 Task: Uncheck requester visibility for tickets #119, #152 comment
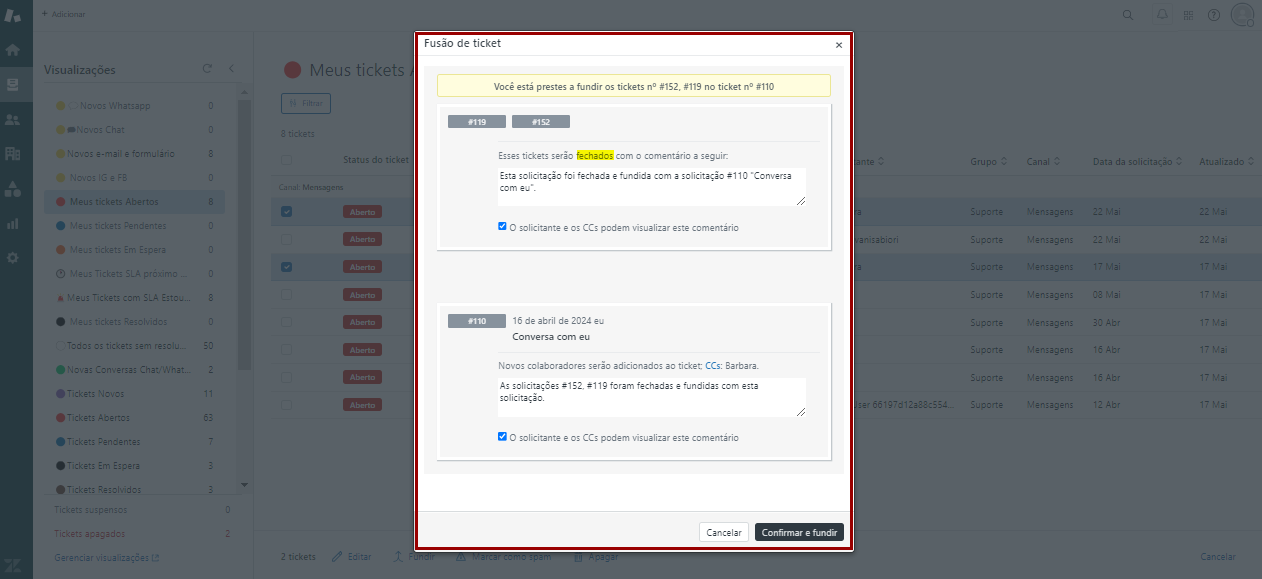[502, 227]
